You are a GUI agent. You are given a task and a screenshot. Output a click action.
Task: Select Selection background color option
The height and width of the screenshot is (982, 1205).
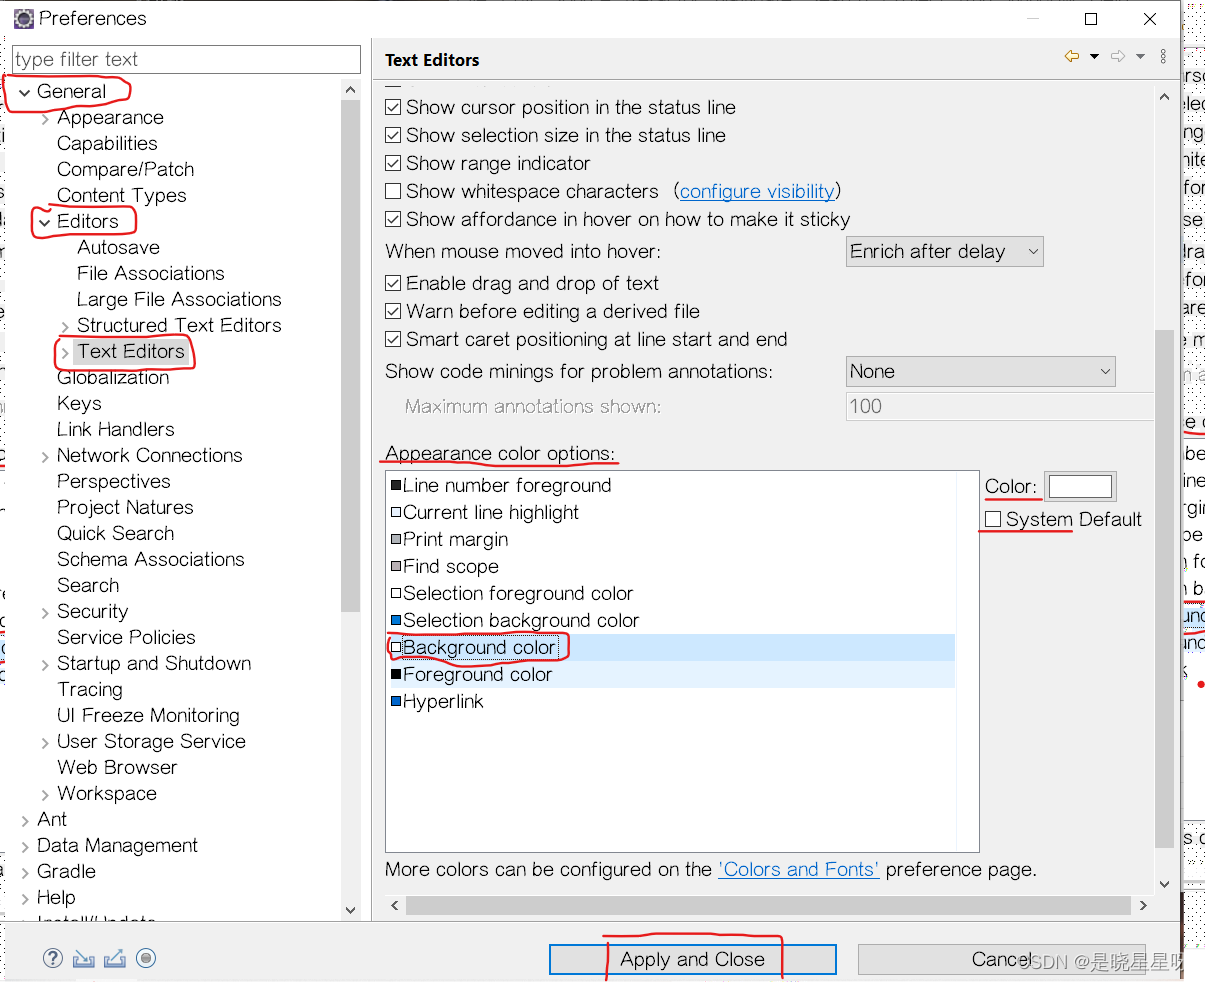tap(515, 620)
